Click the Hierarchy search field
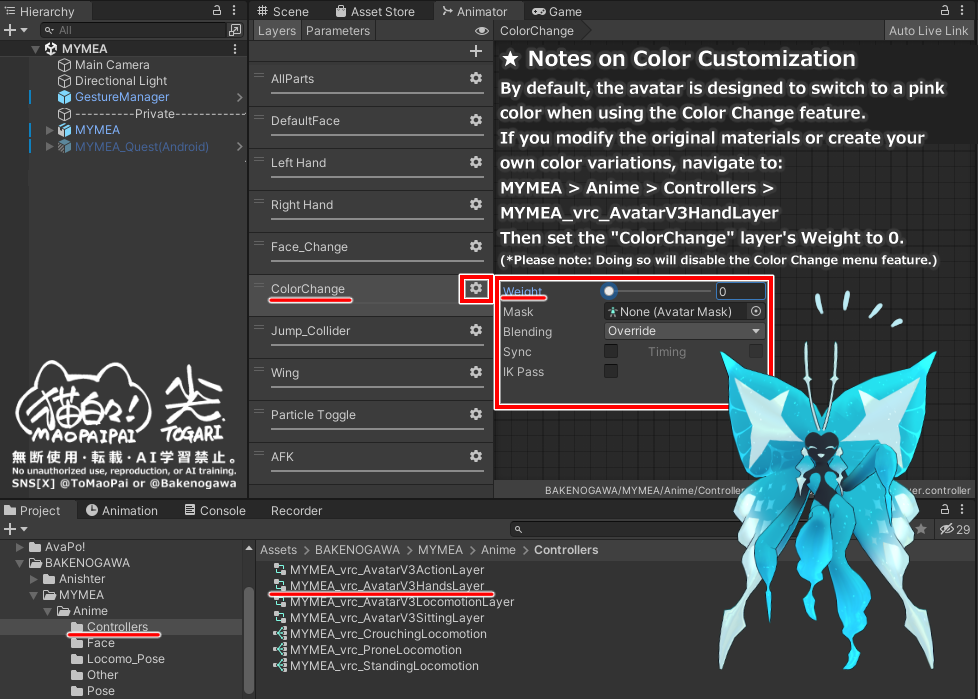978x699 pixels. [x=133, y=30]
